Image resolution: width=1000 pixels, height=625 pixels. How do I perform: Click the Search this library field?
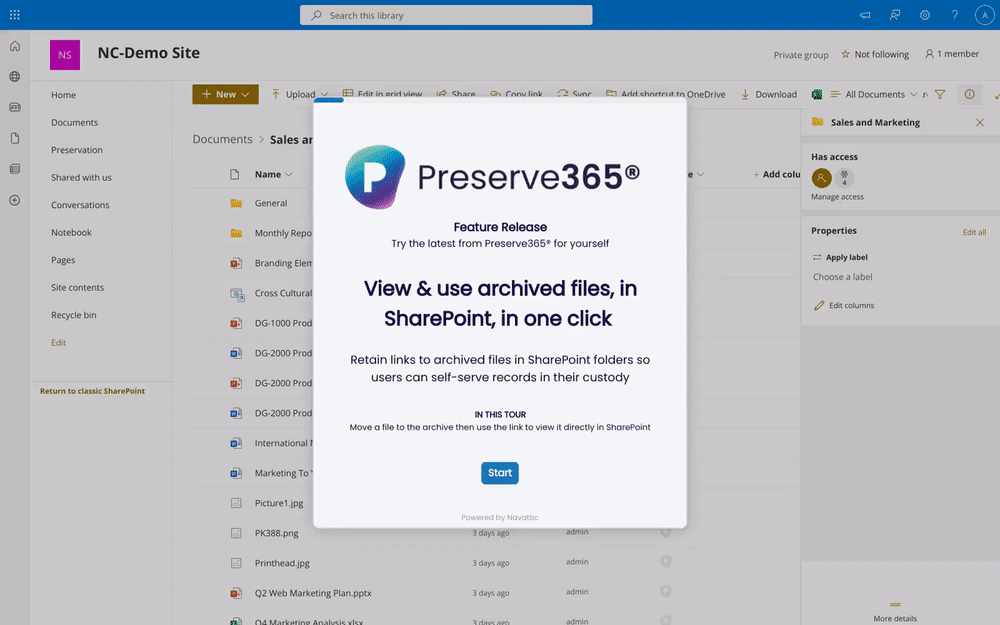[x=446, y=15]
